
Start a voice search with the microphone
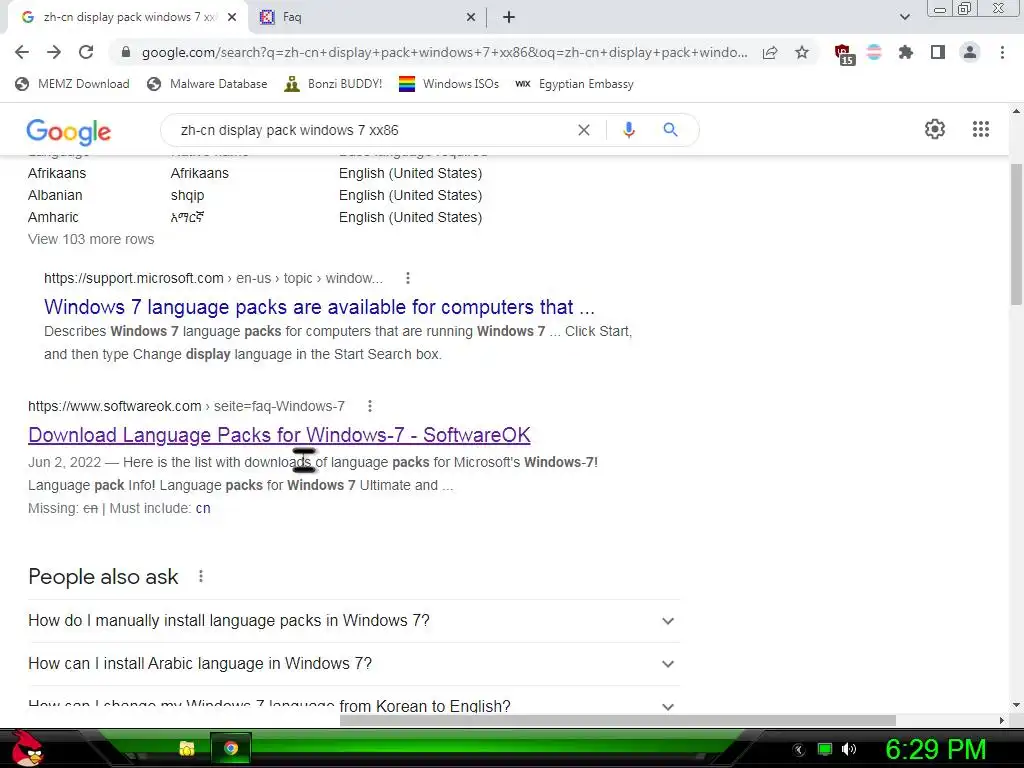[x=629, y=130]
